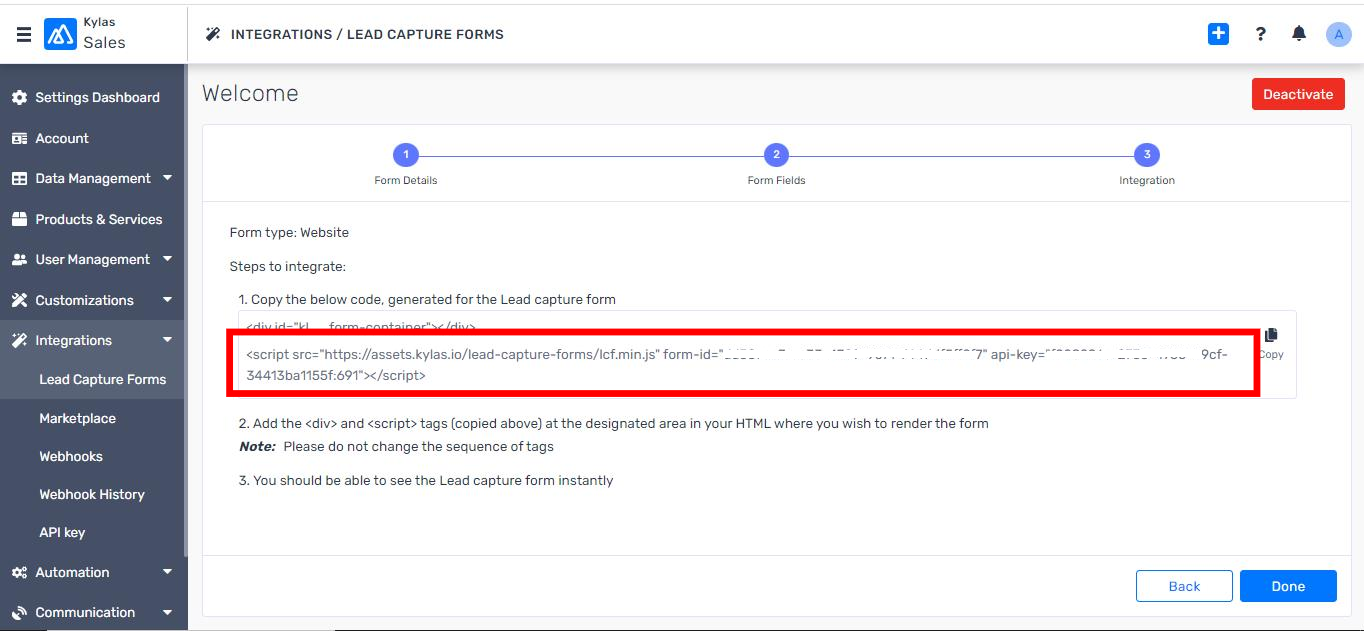Image resolution: width=1364 pixels, height=631 pixels.
Task: Click the Communication phone icon
Action: pos(19,612)
